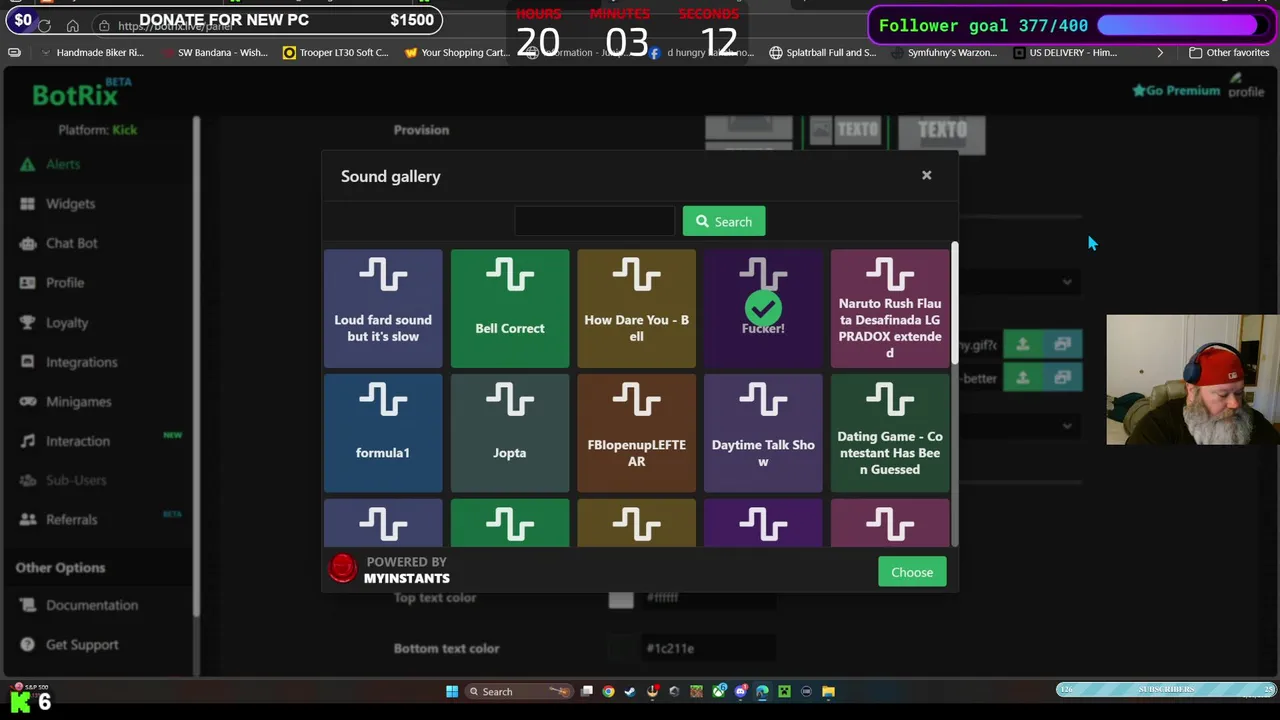Screen dimensions: 1280x720
Task: Open the second row gallery button
Action: (x=1062, y=378)
